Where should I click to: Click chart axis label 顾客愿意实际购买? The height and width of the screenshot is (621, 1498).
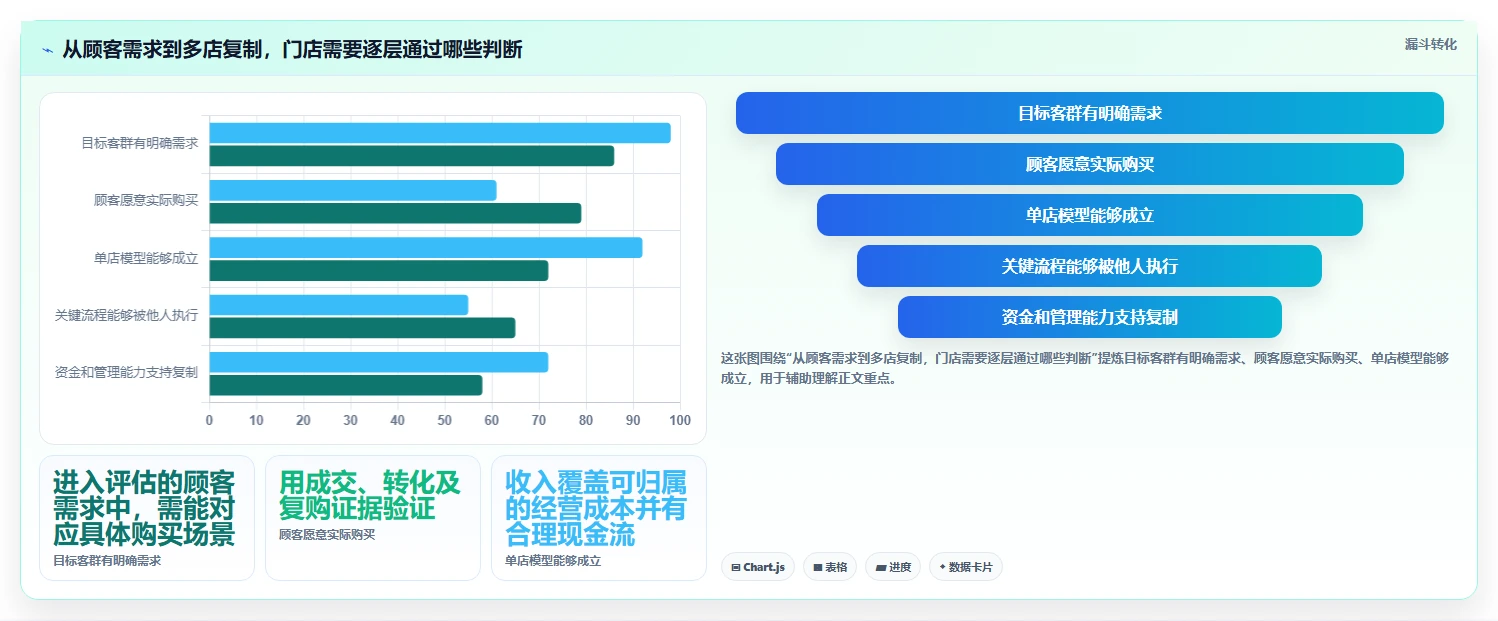click(x=146, y=200)
